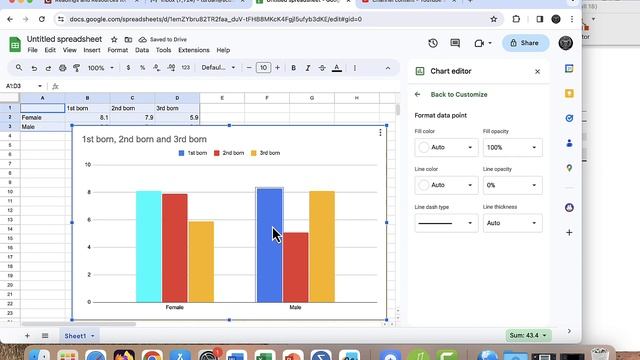Open the Format menu
The height and width of the screenshot is (360, 640).
click(118, 50)
